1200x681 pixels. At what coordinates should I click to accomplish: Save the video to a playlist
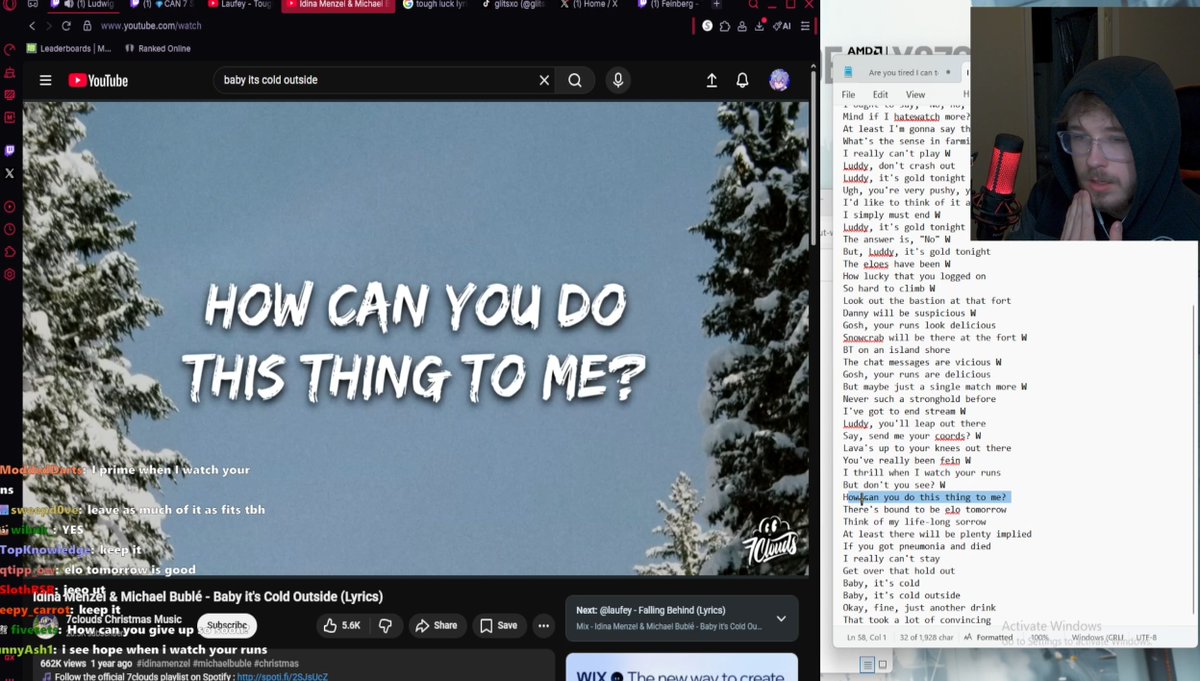(498, 625)
